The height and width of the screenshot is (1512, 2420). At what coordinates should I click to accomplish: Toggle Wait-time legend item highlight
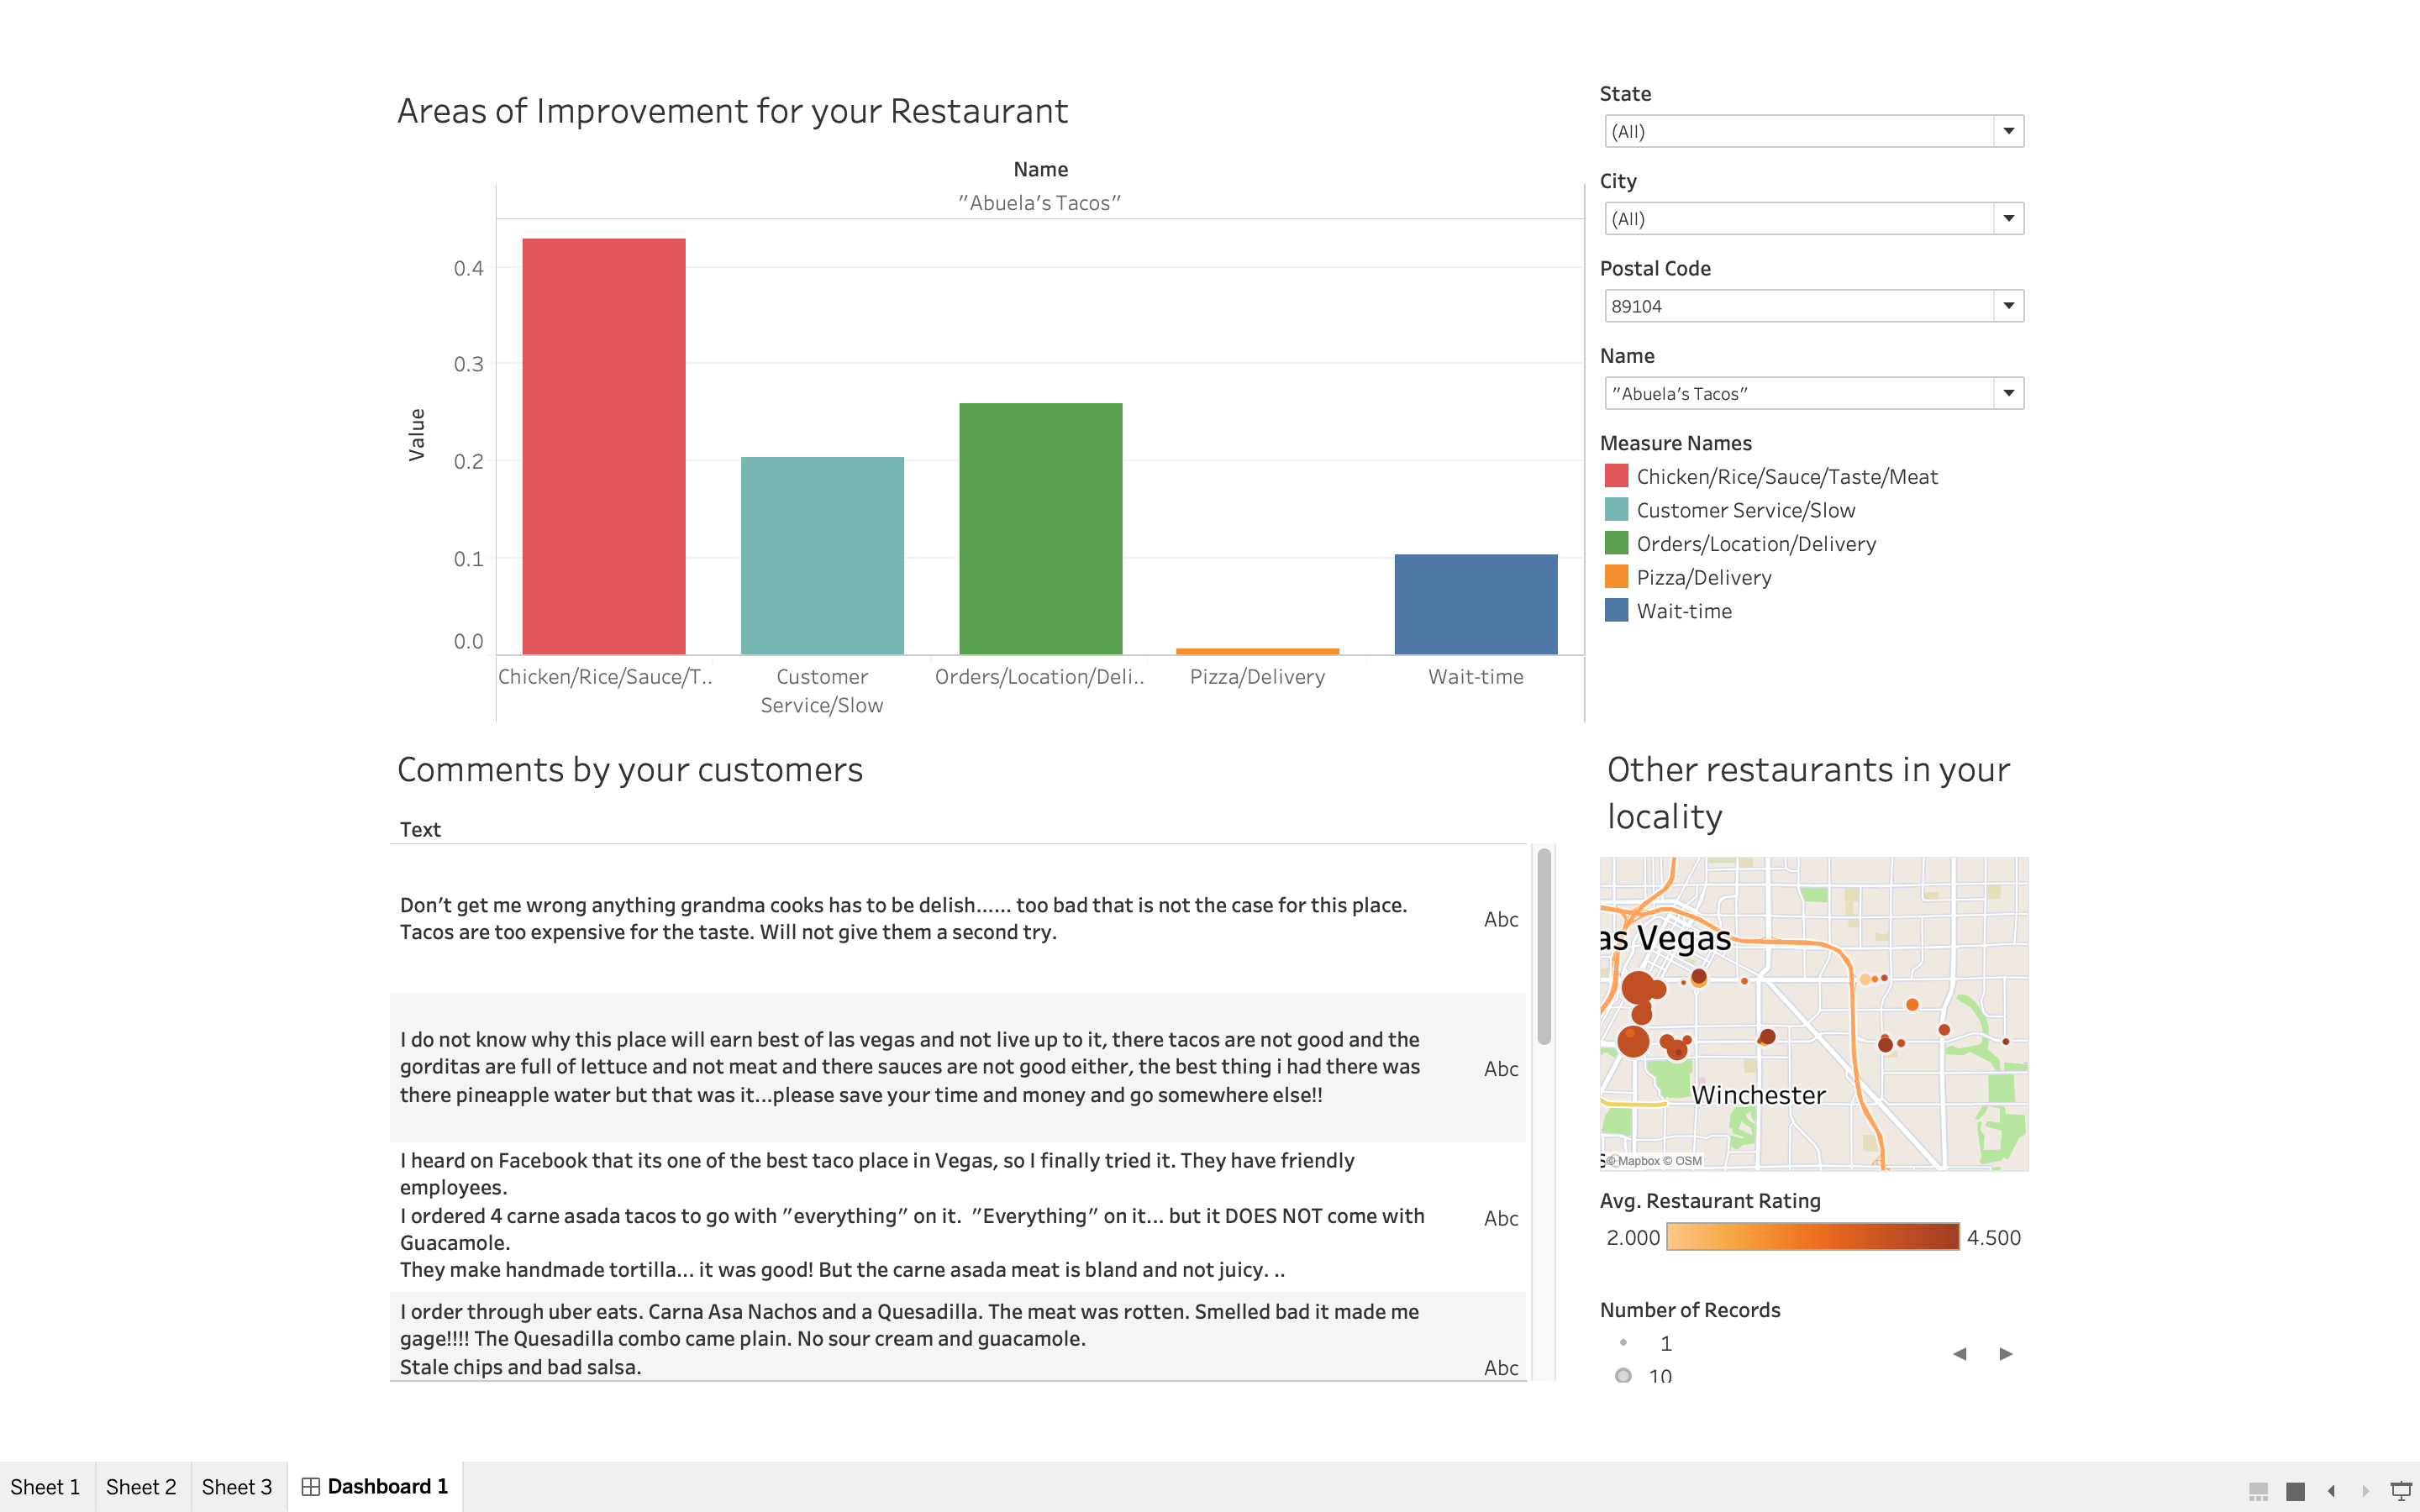tap(1684, 611)
